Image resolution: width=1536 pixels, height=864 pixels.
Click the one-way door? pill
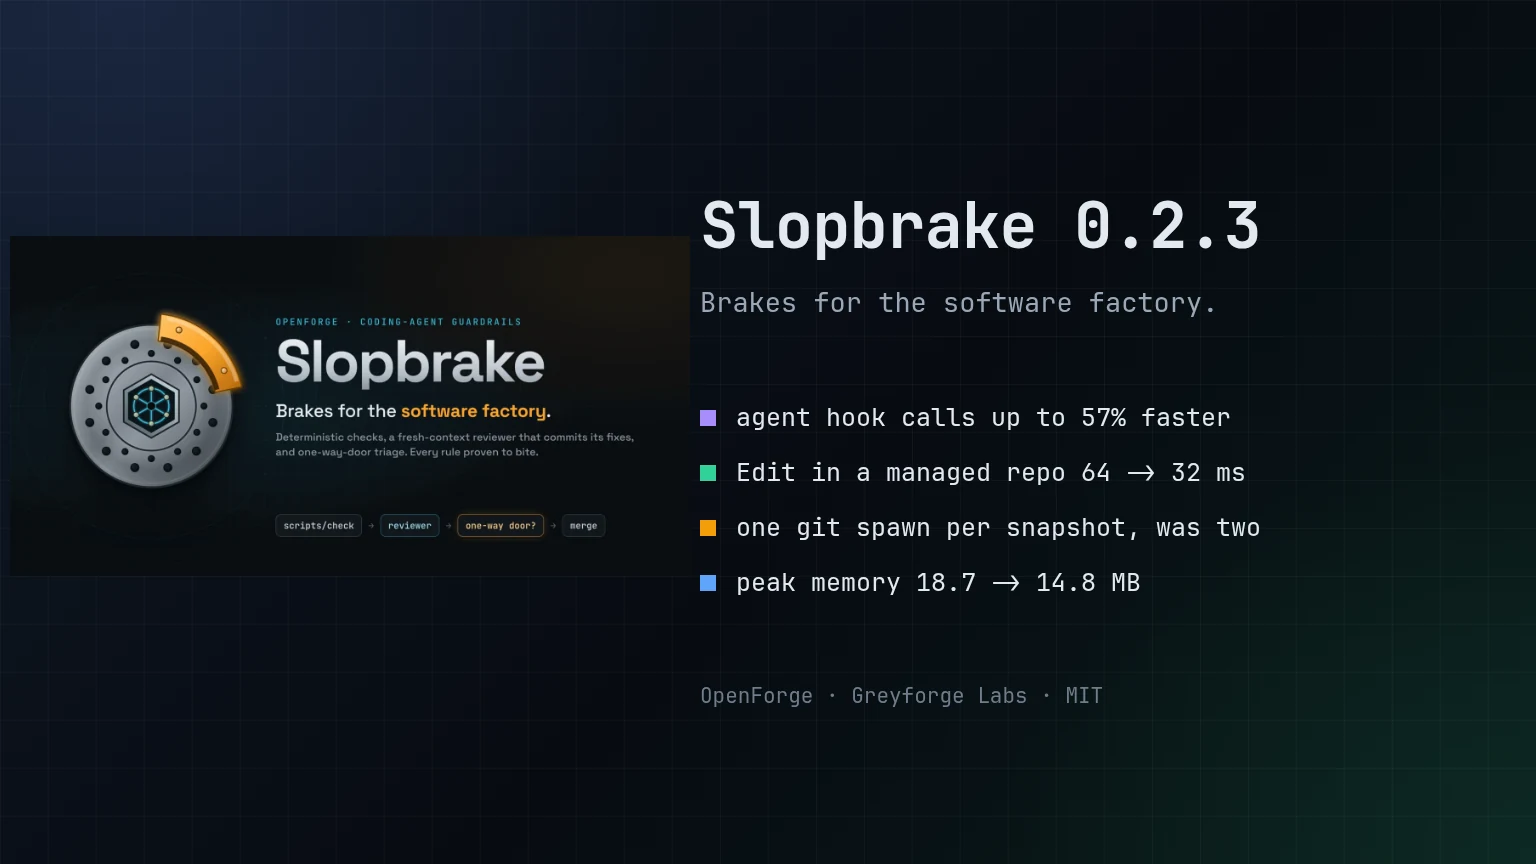(501, 526)
